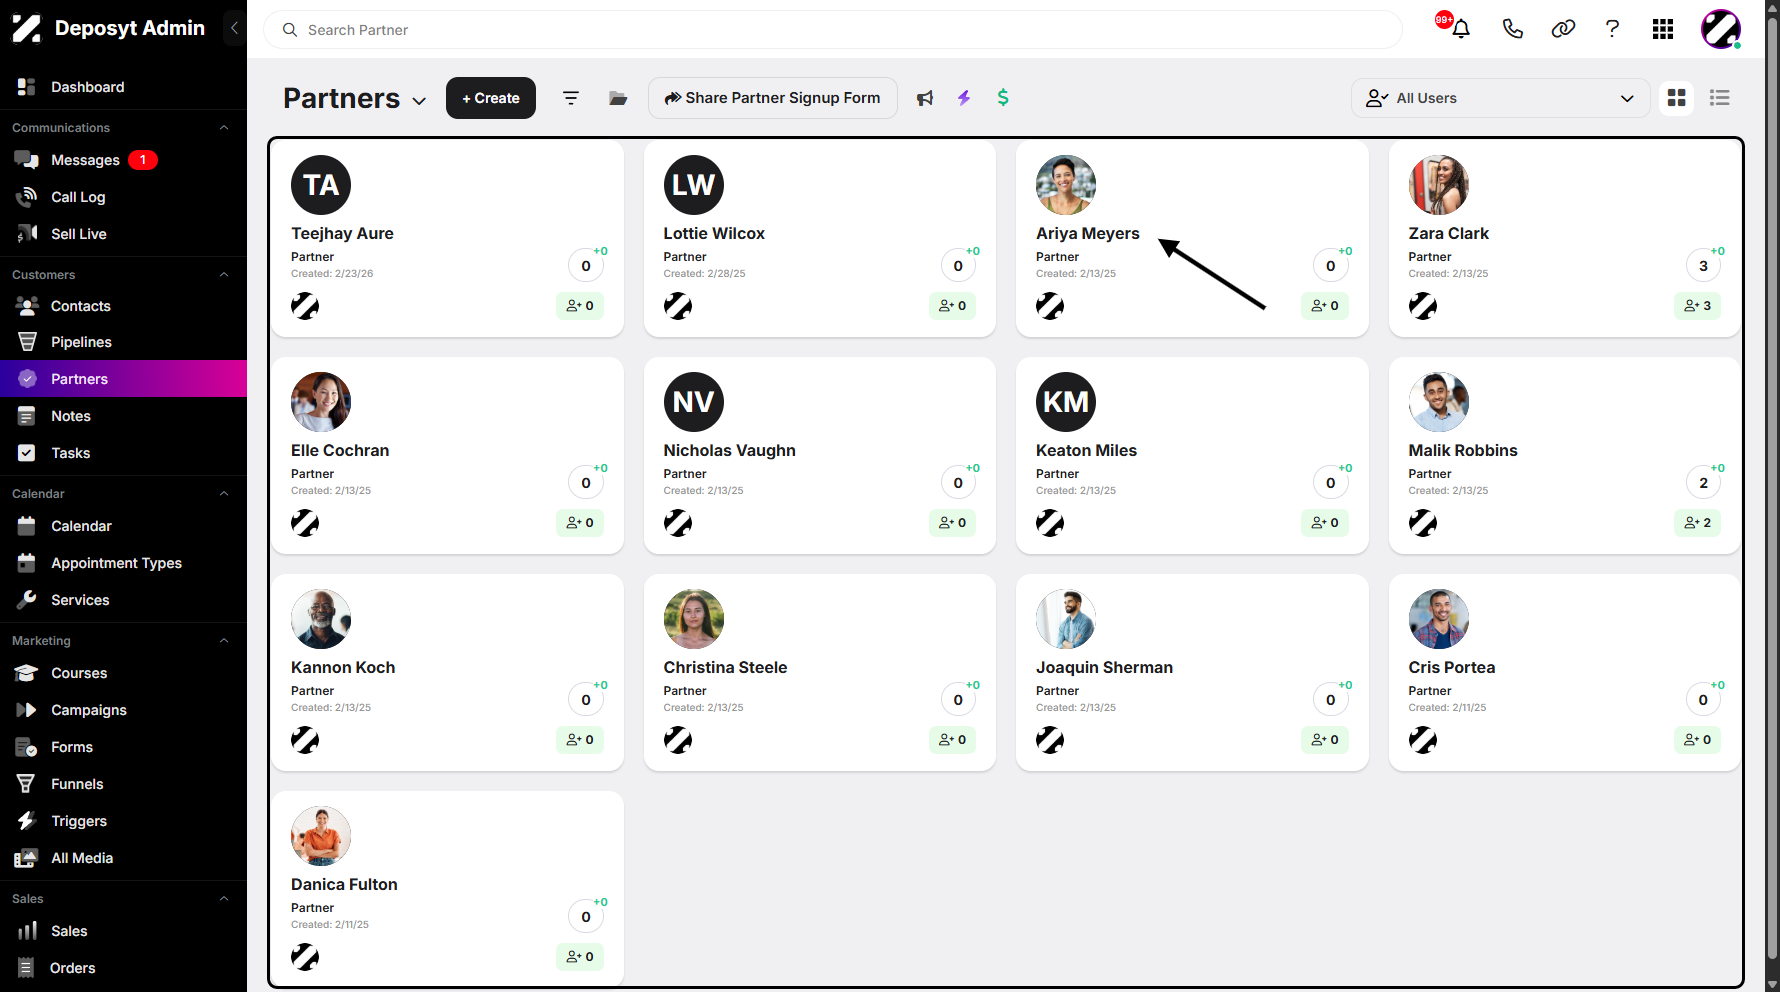Open the link chain icon in header
The height and width of the screenshot is (992, 1780).
pyautogui.click(x=1563, y=29)
